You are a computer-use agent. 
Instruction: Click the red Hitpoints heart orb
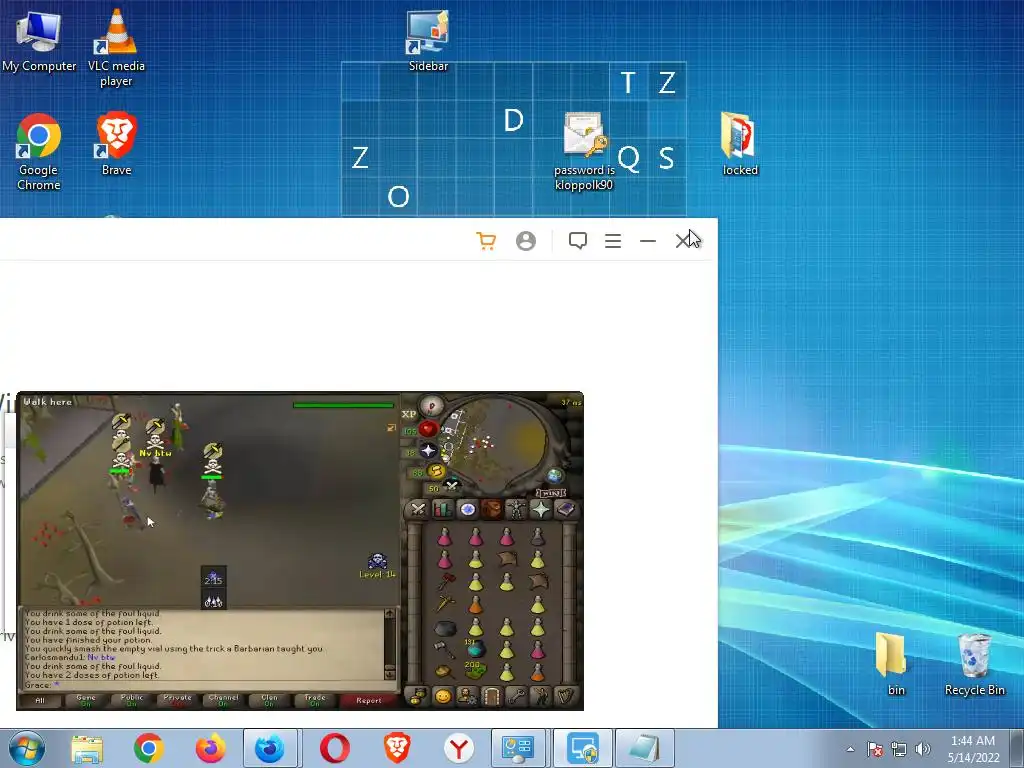428,429
